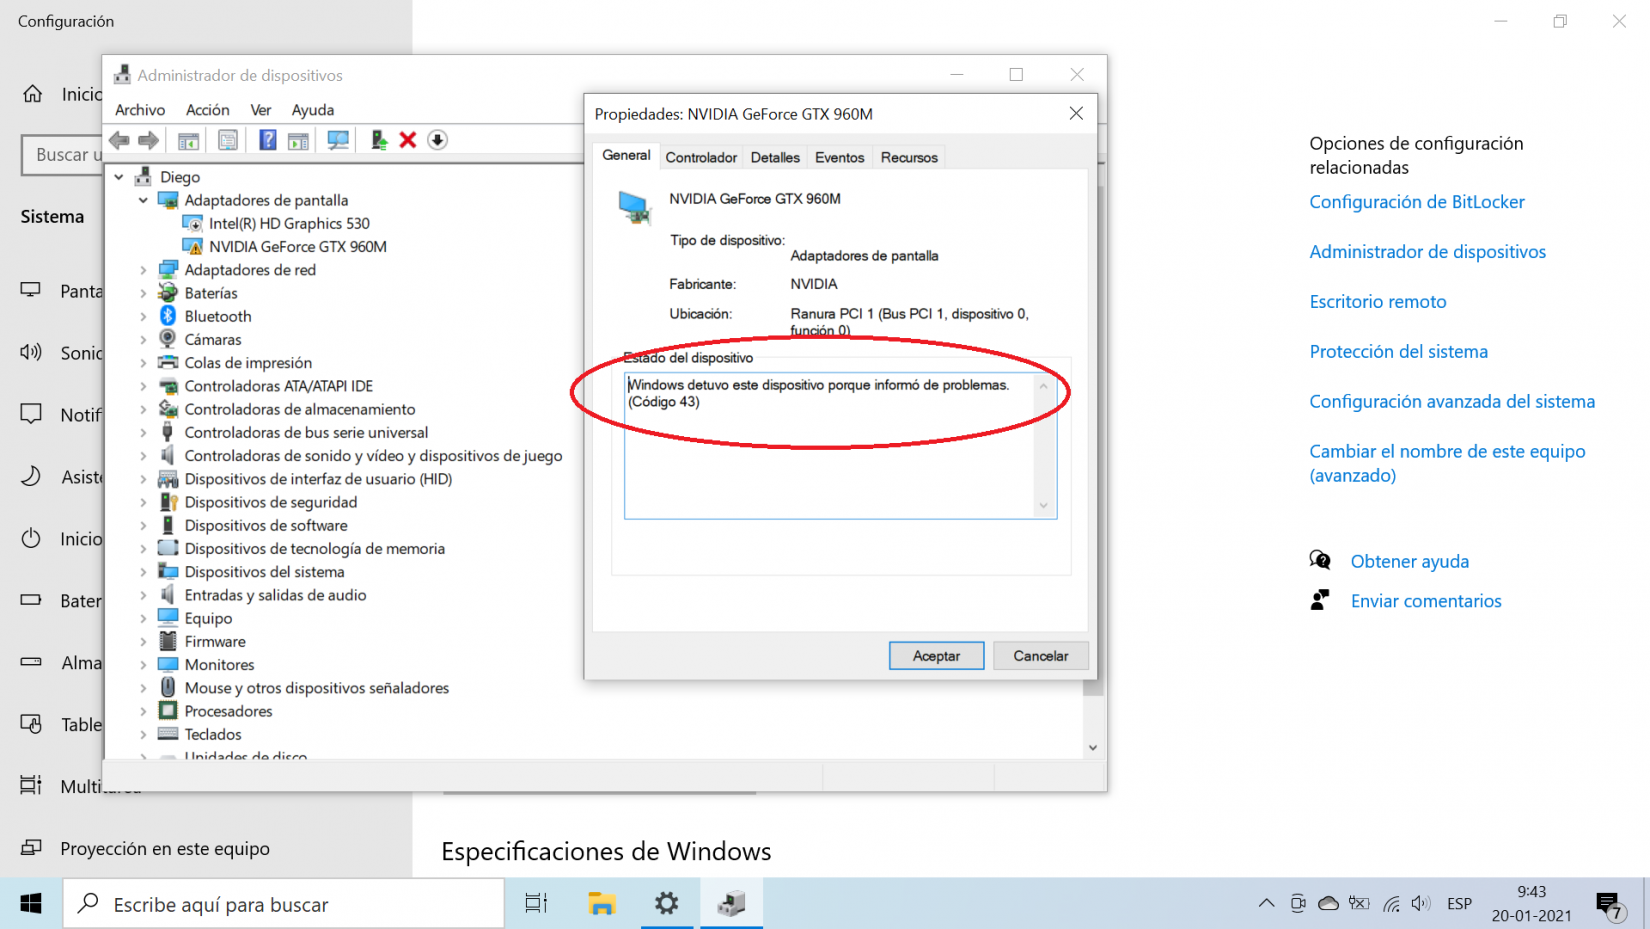
Task: Select the Intel(R) HD Graphics 530 adapter
Action: [x=289, y=223]
